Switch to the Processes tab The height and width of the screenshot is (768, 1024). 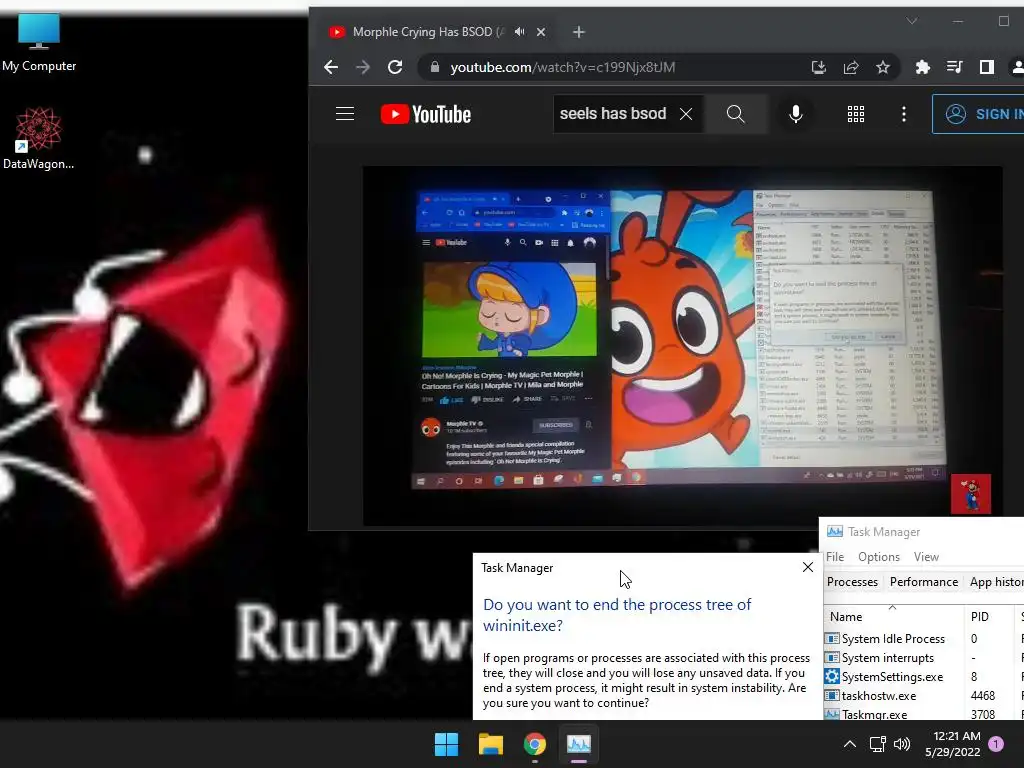tap(852, 582)
